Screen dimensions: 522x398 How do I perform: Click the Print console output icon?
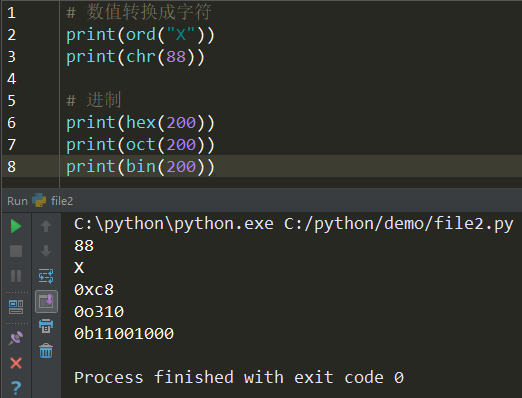pyautogui.click(x=46, y=326)
